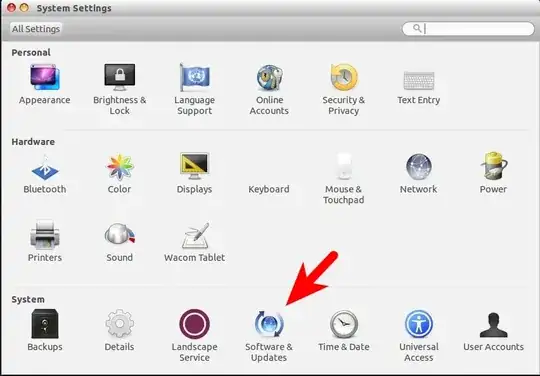Open the Appearance settings
Screen dimensions: 540x376
pos(45,84)
